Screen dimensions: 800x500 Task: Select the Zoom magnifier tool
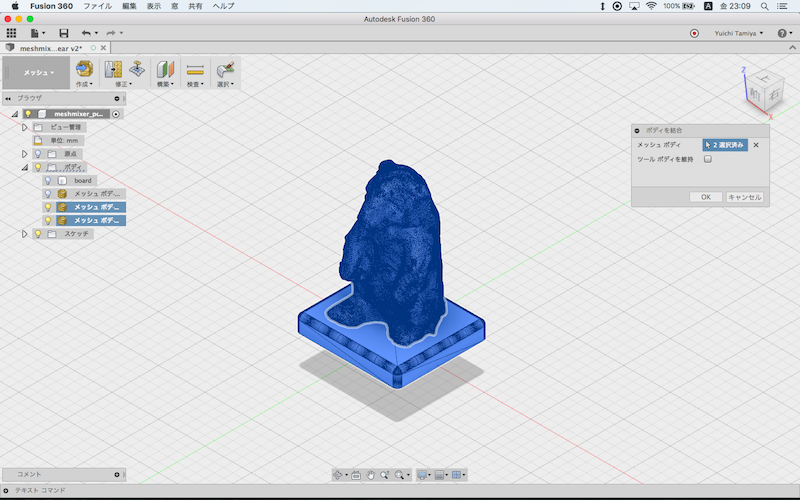(385, 475)
